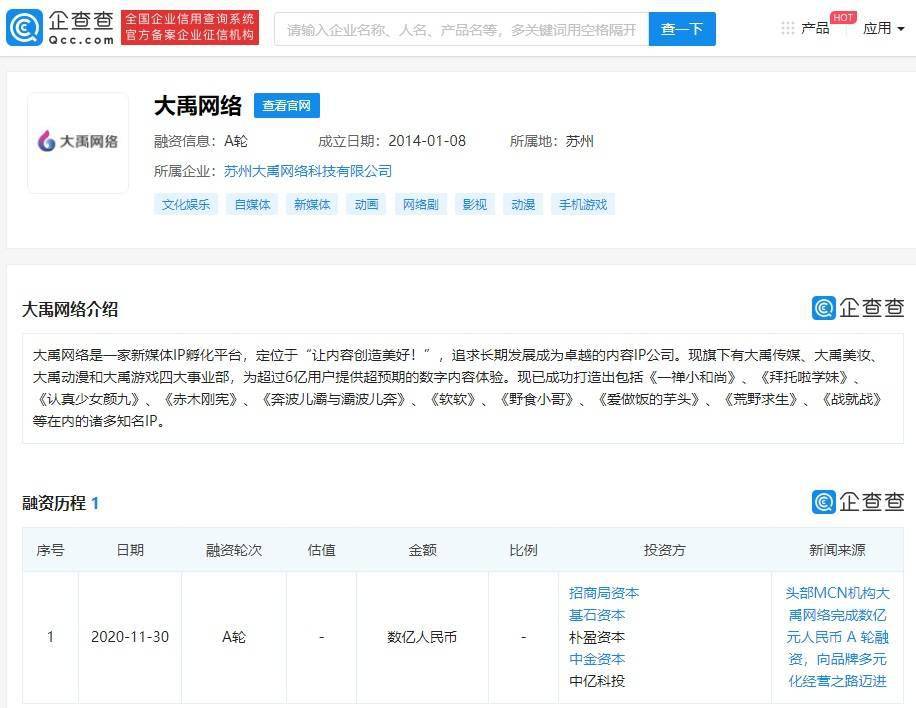This screenshot has width=916, height=708.
Task: Select the 自媒体 tag
Action: click(x=252, y=205)
